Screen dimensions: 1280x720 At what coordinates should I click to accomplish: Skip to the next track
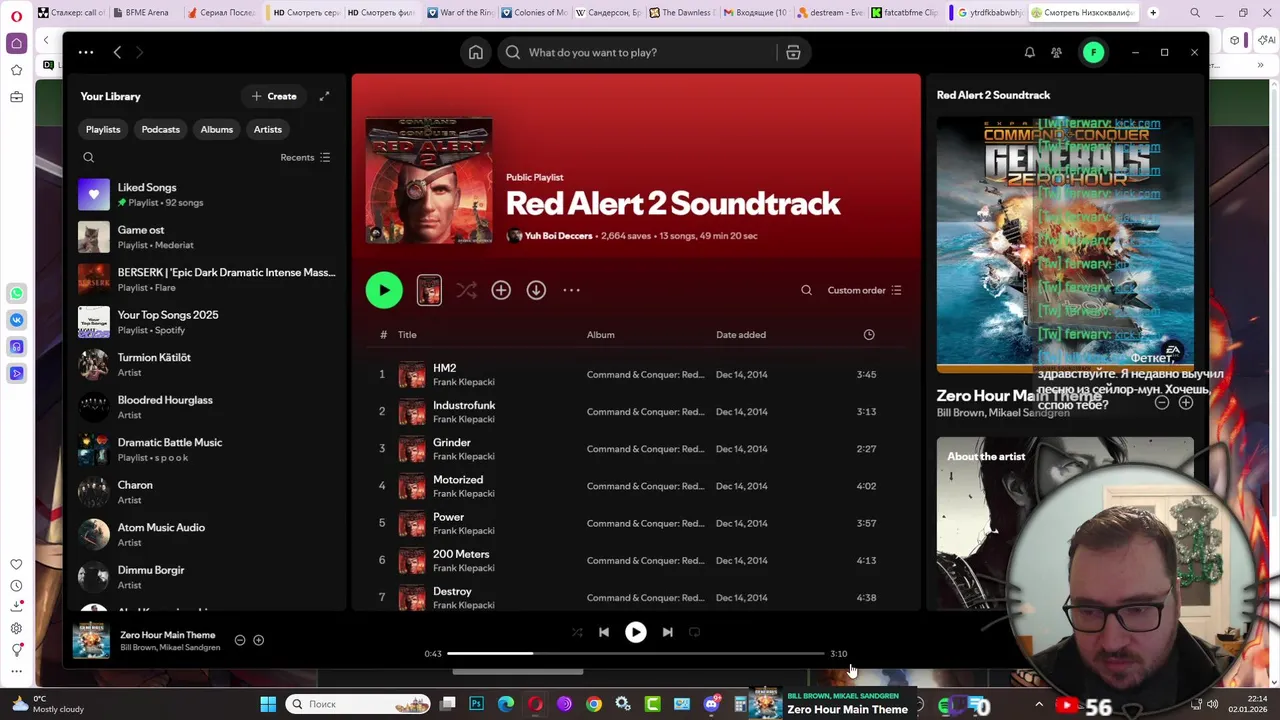(667, 632)
